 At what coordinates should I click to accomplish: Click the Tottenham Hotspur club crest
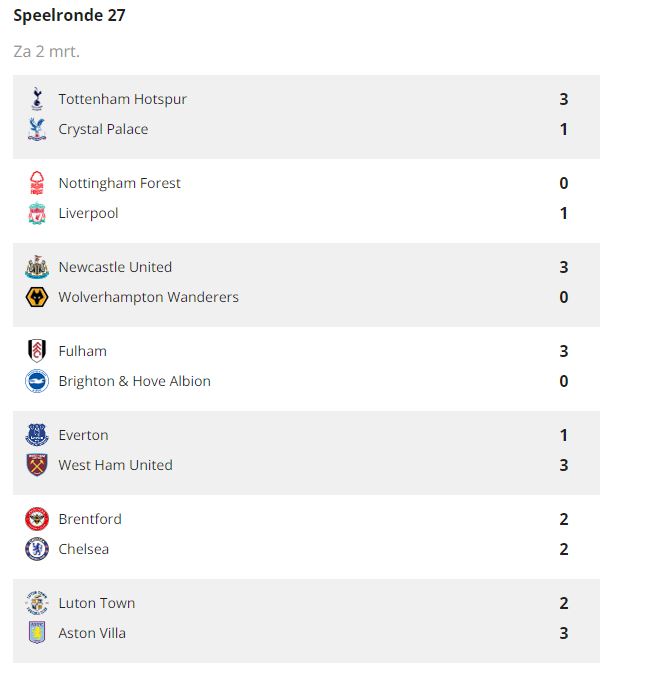[37, 99]
